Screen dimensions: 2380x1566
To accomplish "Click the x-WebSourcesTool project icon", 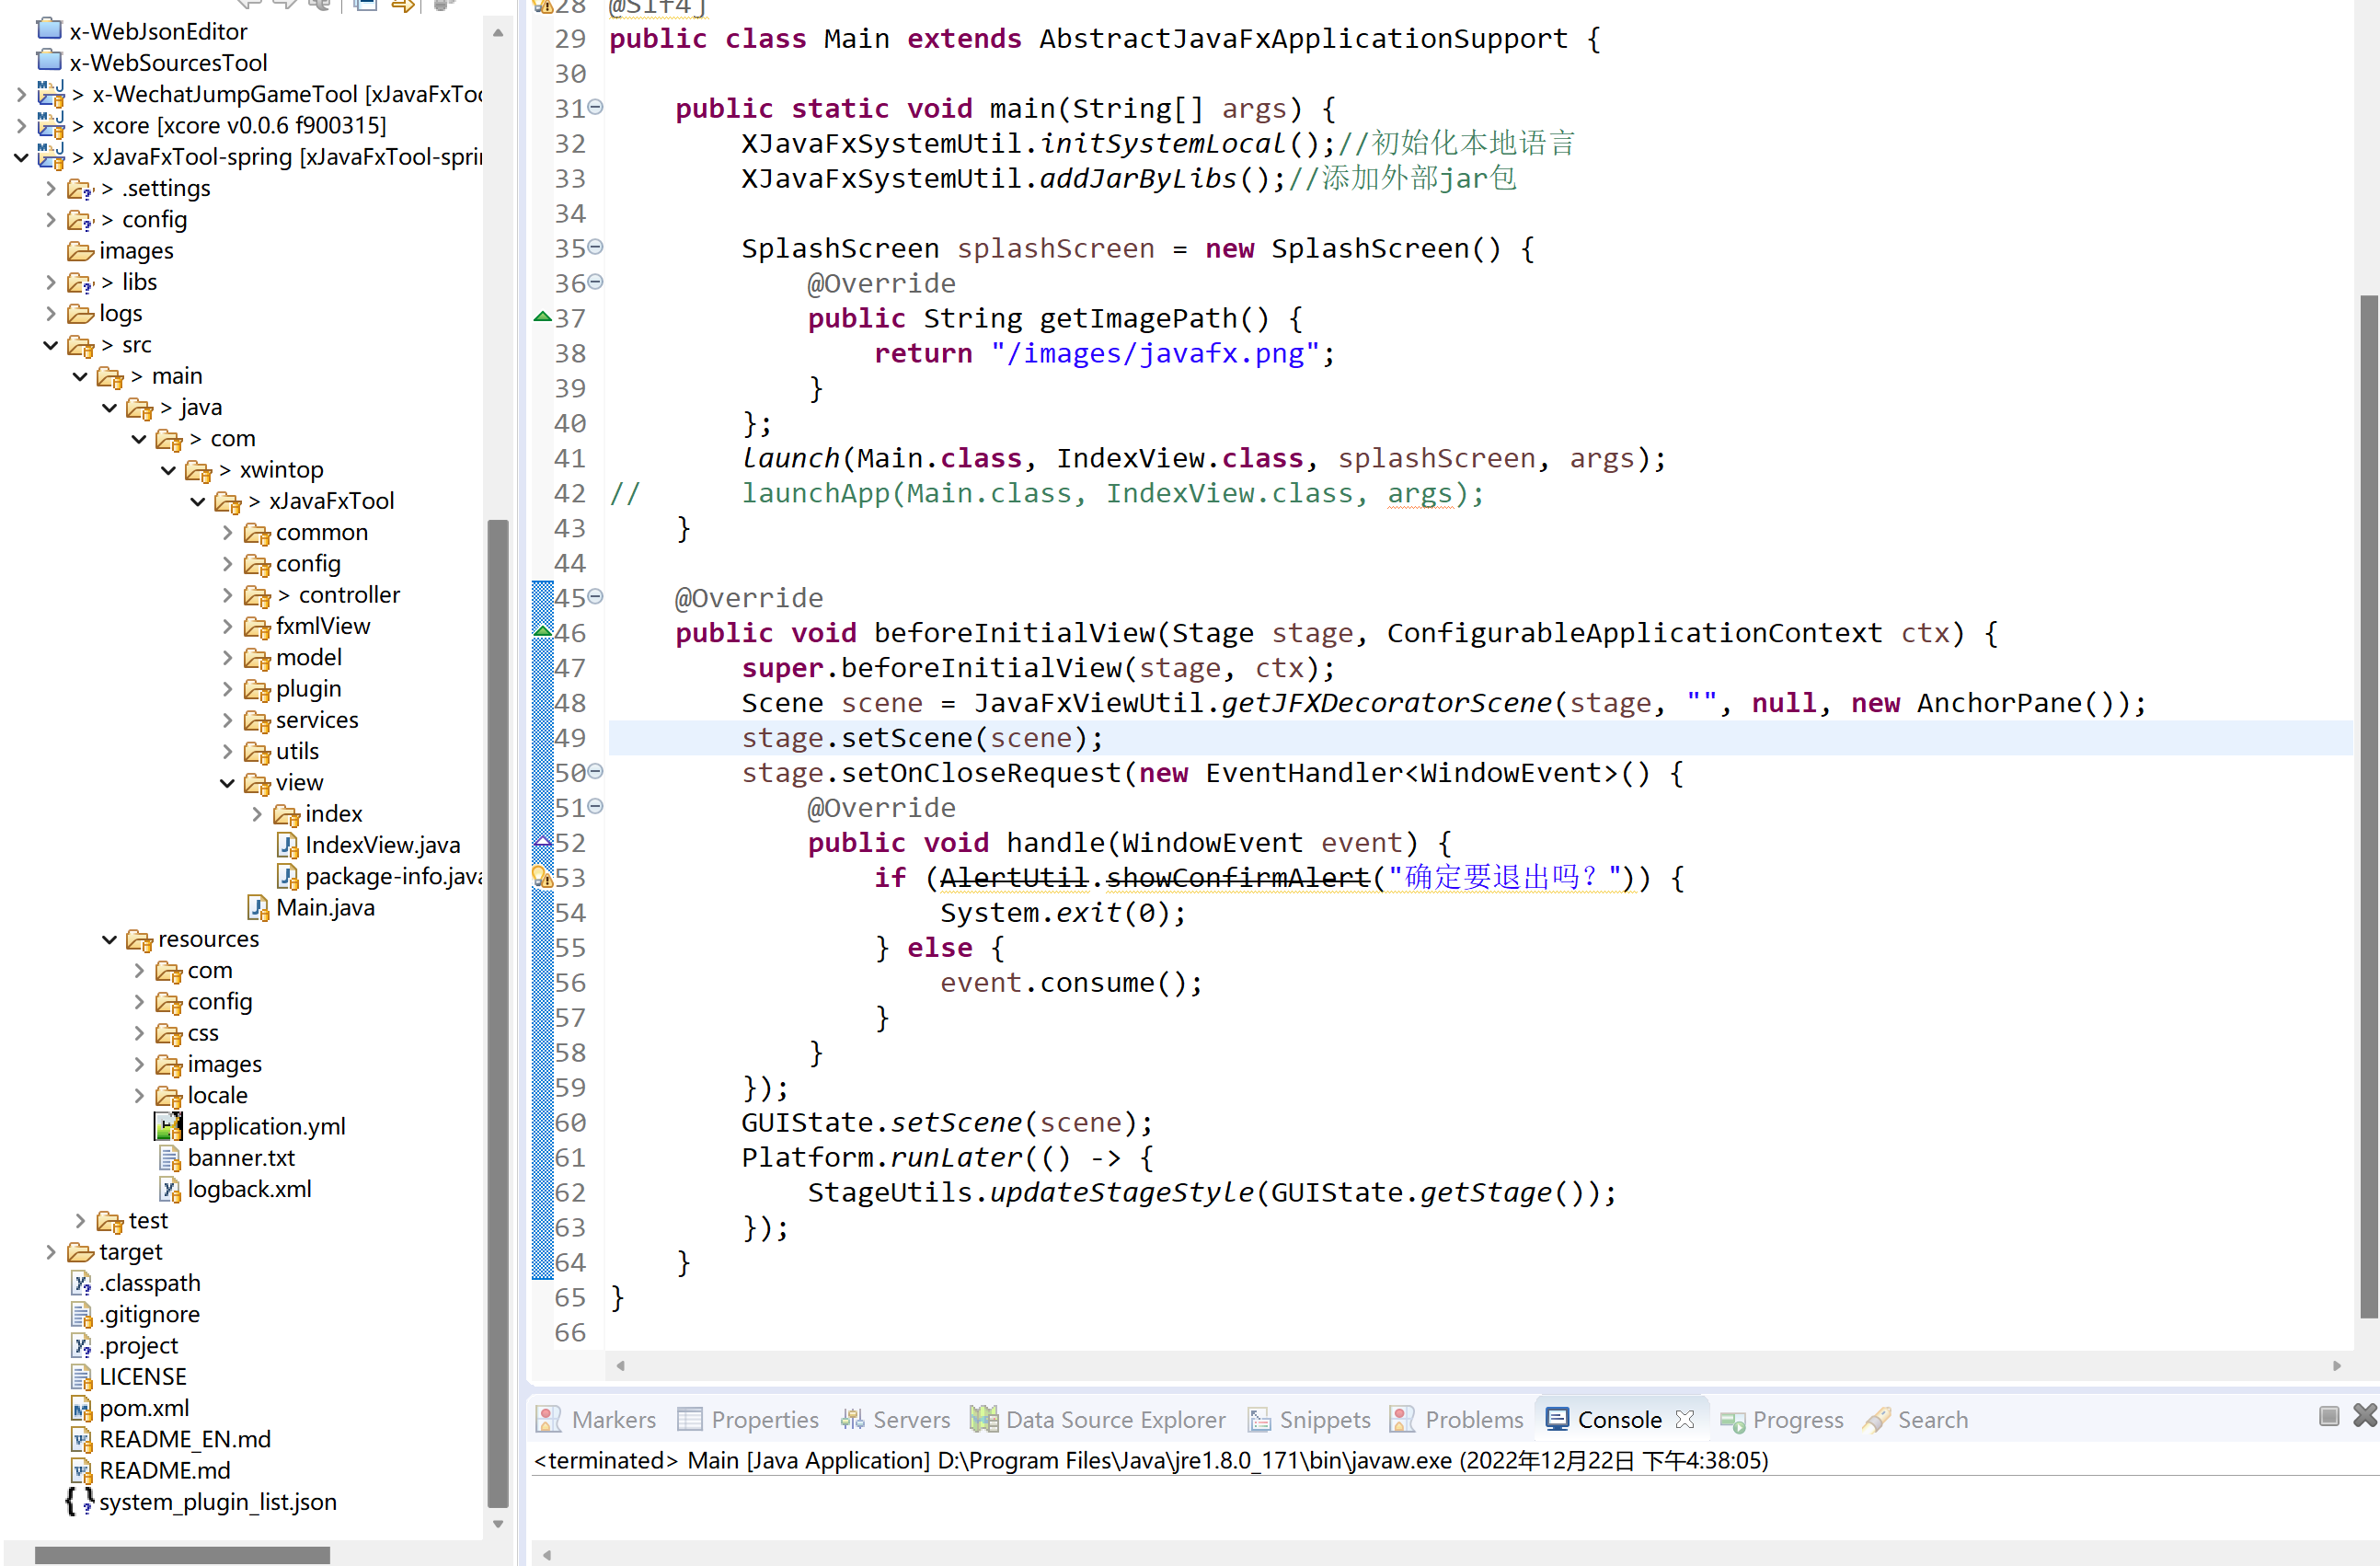I will pyautogui.click(x=50, y=61).
